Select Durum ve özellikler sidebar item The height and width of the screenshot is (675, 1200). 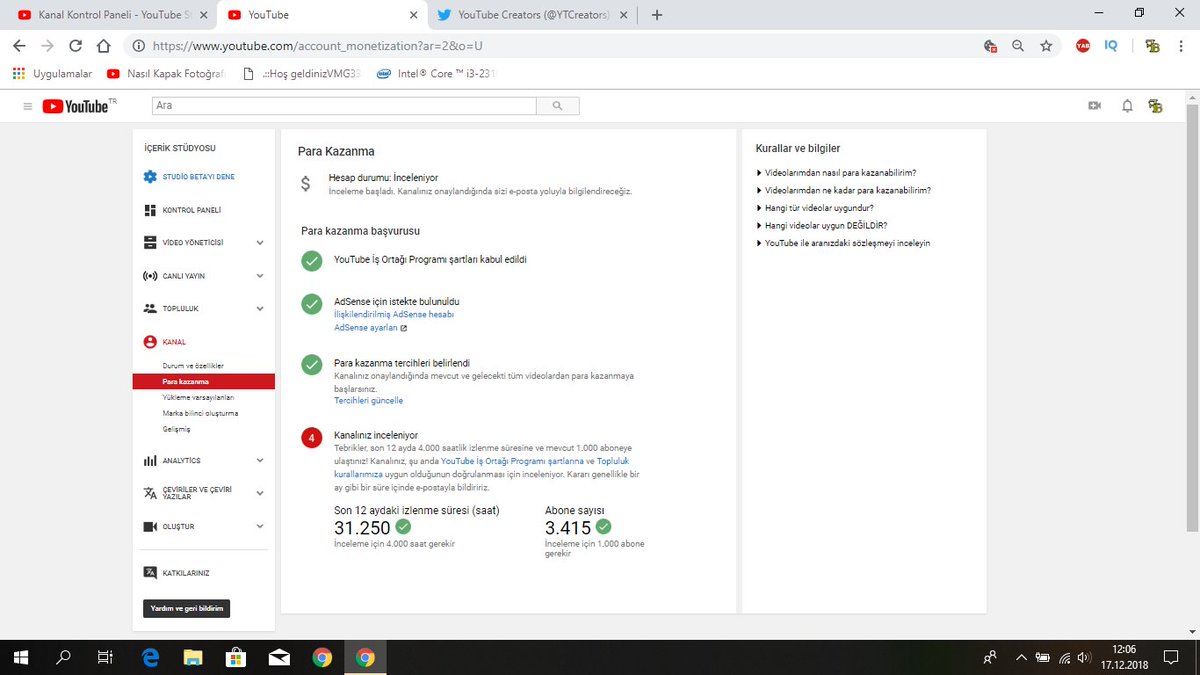(x=193, y=366)
